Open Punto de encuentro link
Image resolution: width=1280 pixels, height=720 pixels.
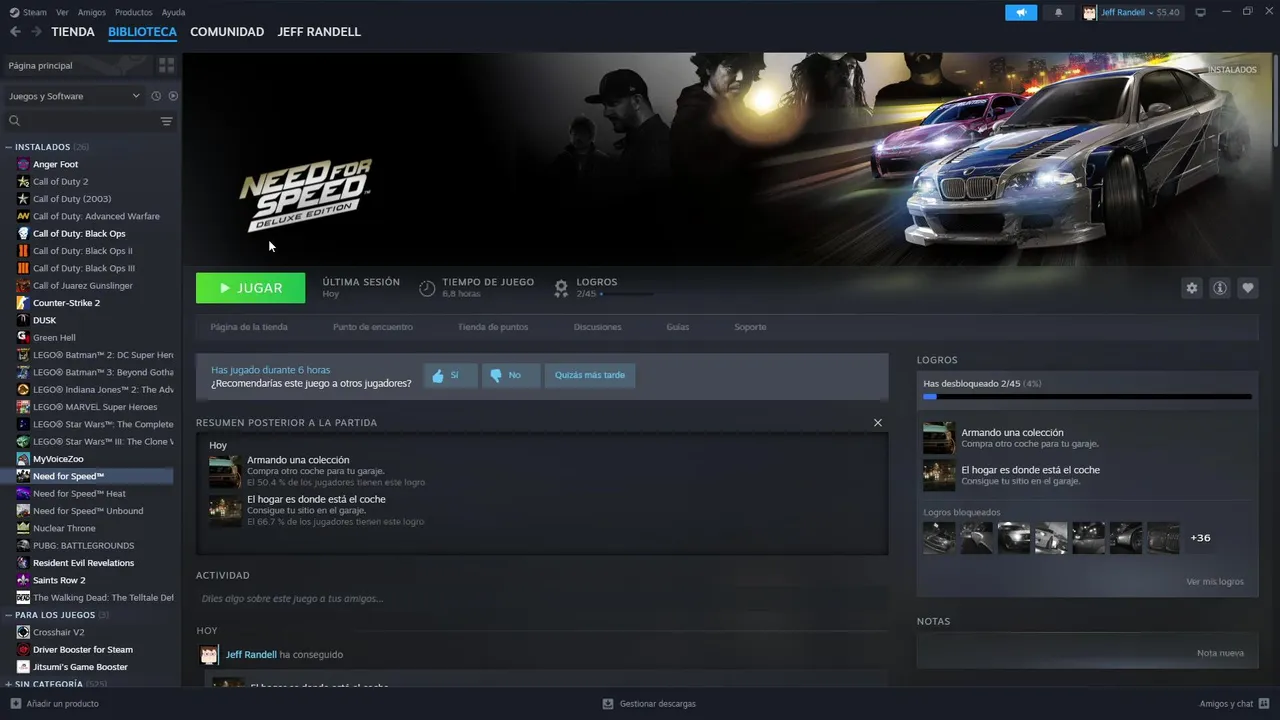(373, 327)
